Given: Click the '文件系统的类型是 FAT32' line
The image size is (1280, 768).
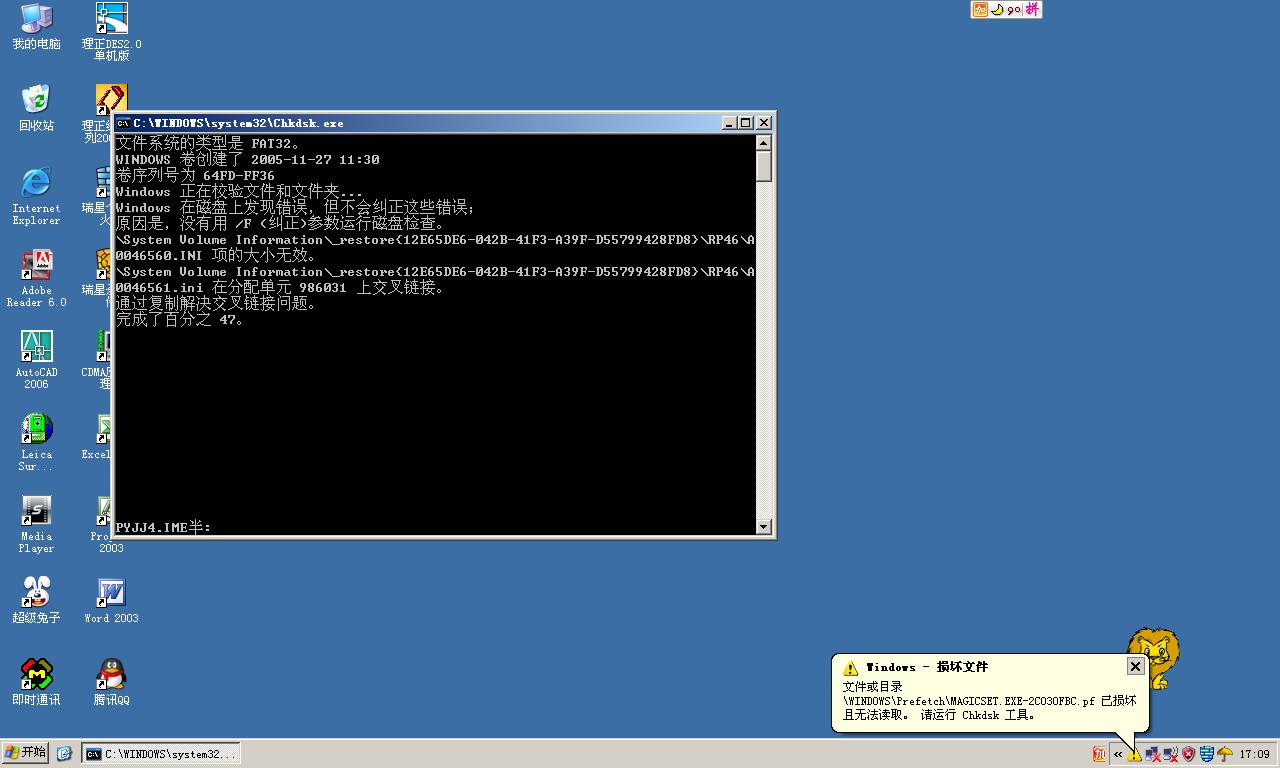Looking at the screenshot, I should pyautogui.click(x=208, y=144).
